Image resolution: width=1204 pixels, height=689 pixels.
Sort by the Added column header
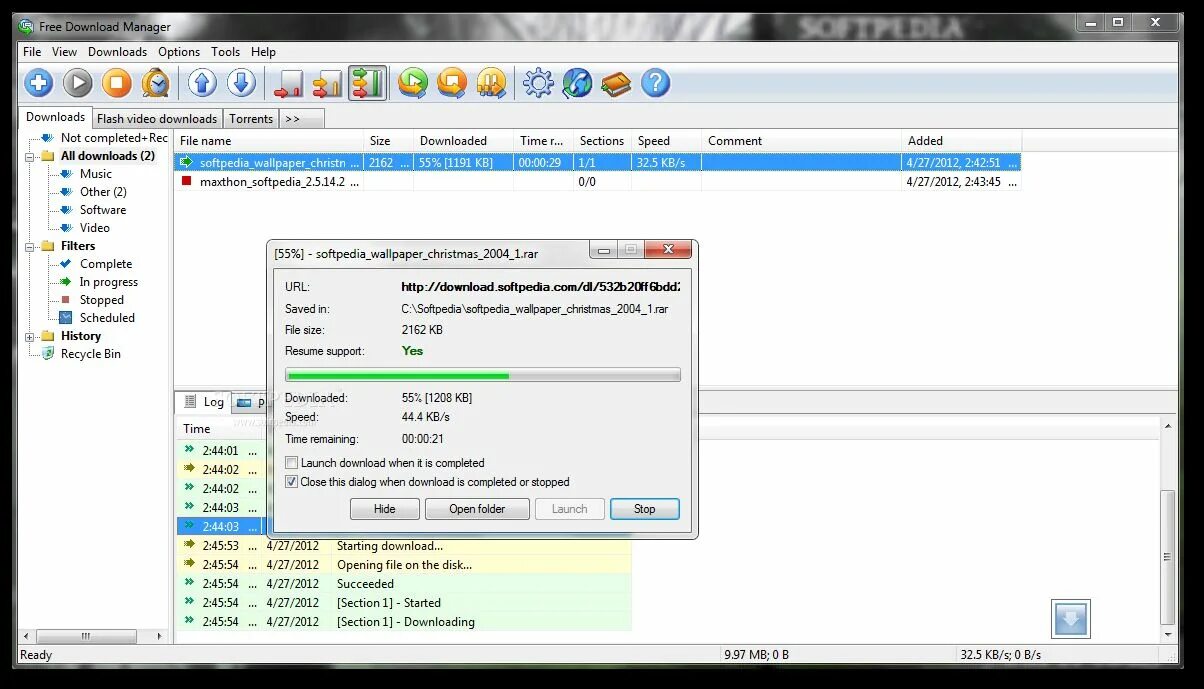click(x=961, y=141)
